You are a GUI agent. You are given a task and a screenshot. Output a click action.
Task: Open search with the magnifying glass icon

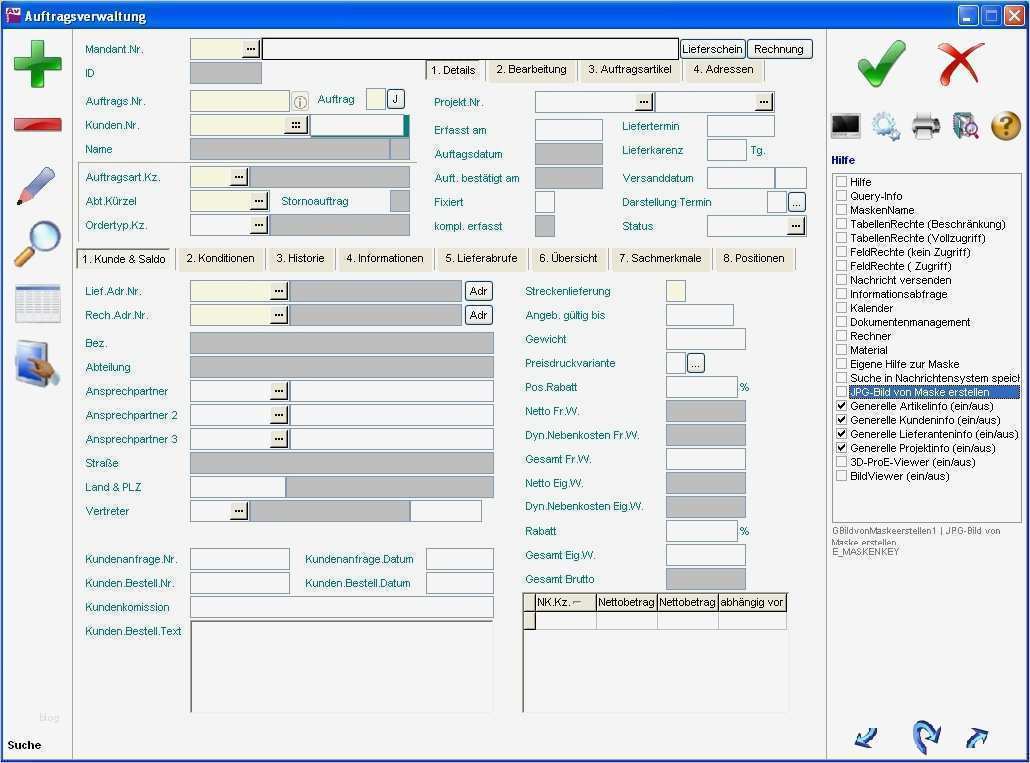point(37,243)
